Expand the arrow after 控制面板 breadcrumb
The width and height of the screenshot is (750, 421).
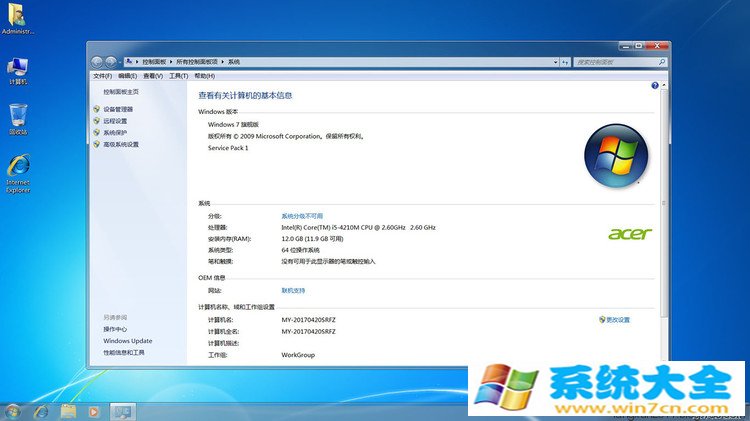pyautogui.click(x=171, y=62)
